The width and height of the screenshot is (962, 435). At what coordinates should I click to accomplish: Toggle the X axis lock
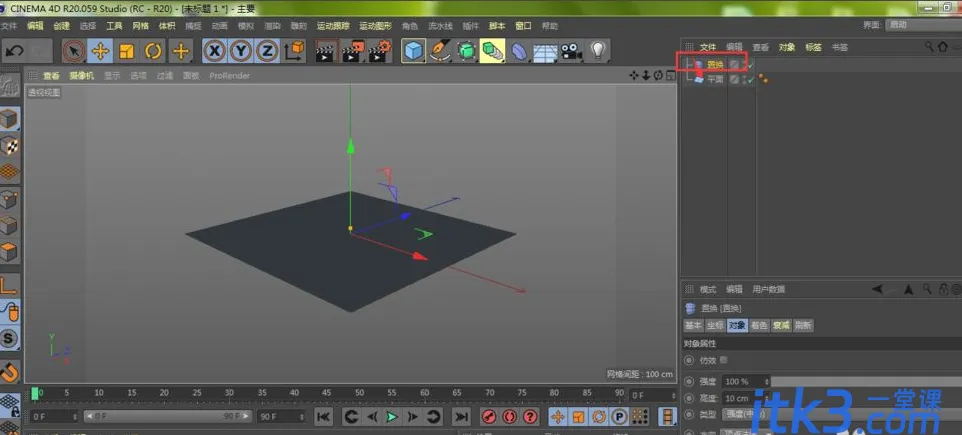(x=214, y=52)
